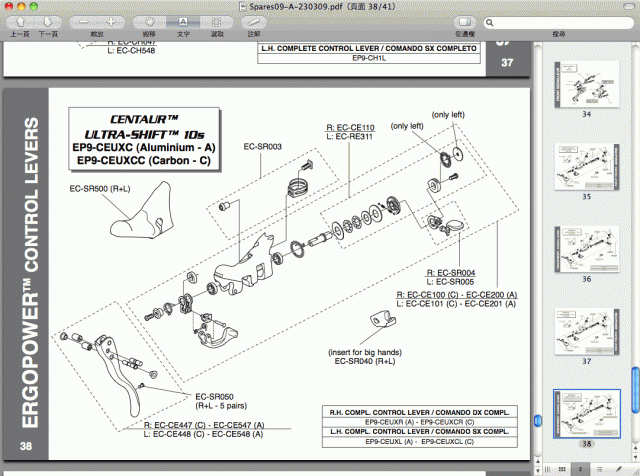Switch sidebar to table of contents view

pyautogui.click(x=600, y=469)
